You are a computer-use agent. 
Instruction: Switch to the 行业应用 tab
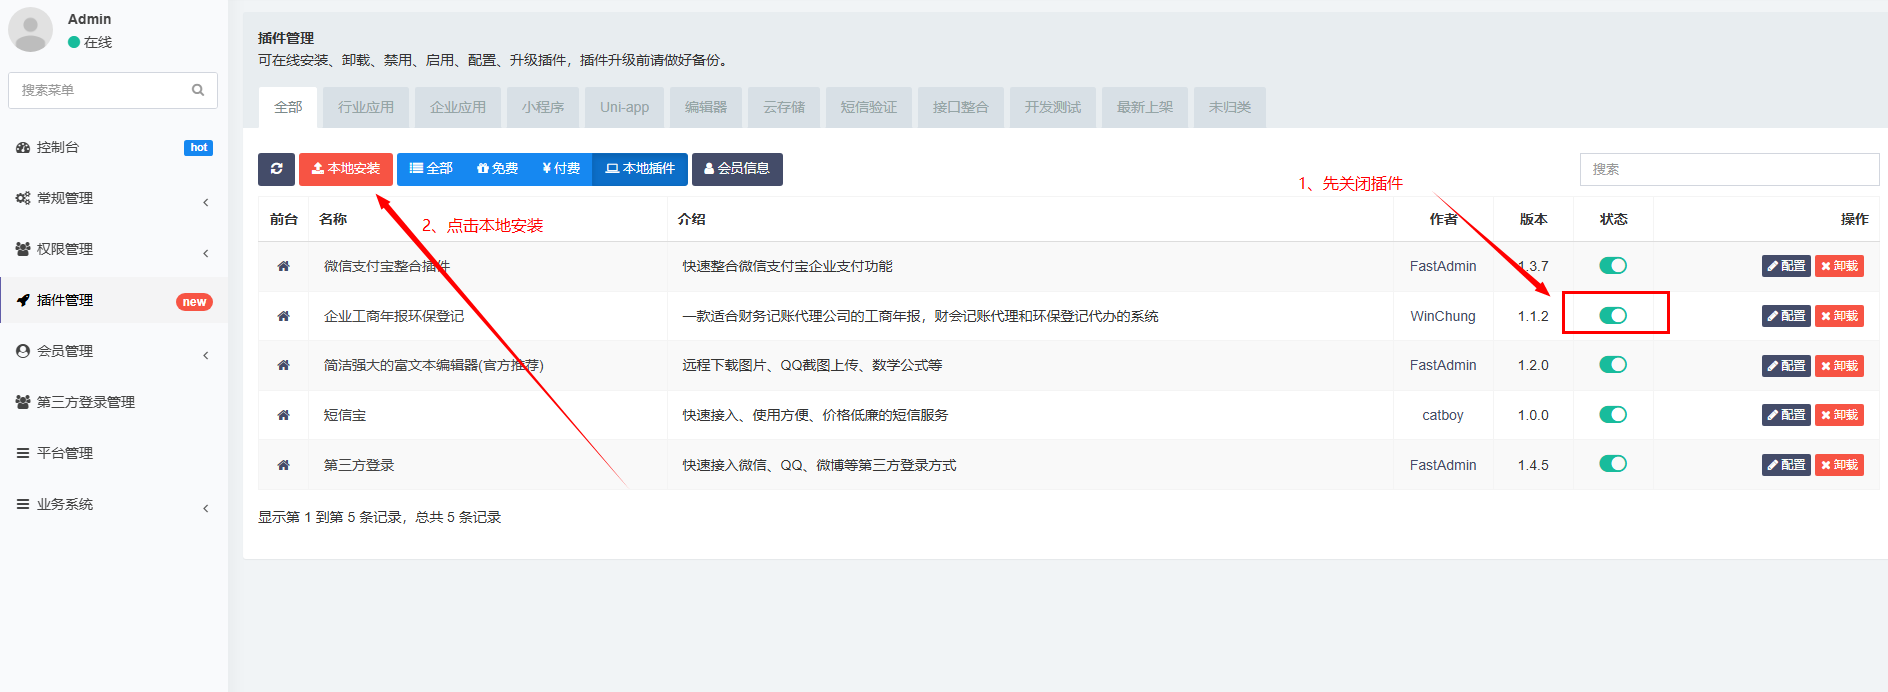click(x=366, y=107)
